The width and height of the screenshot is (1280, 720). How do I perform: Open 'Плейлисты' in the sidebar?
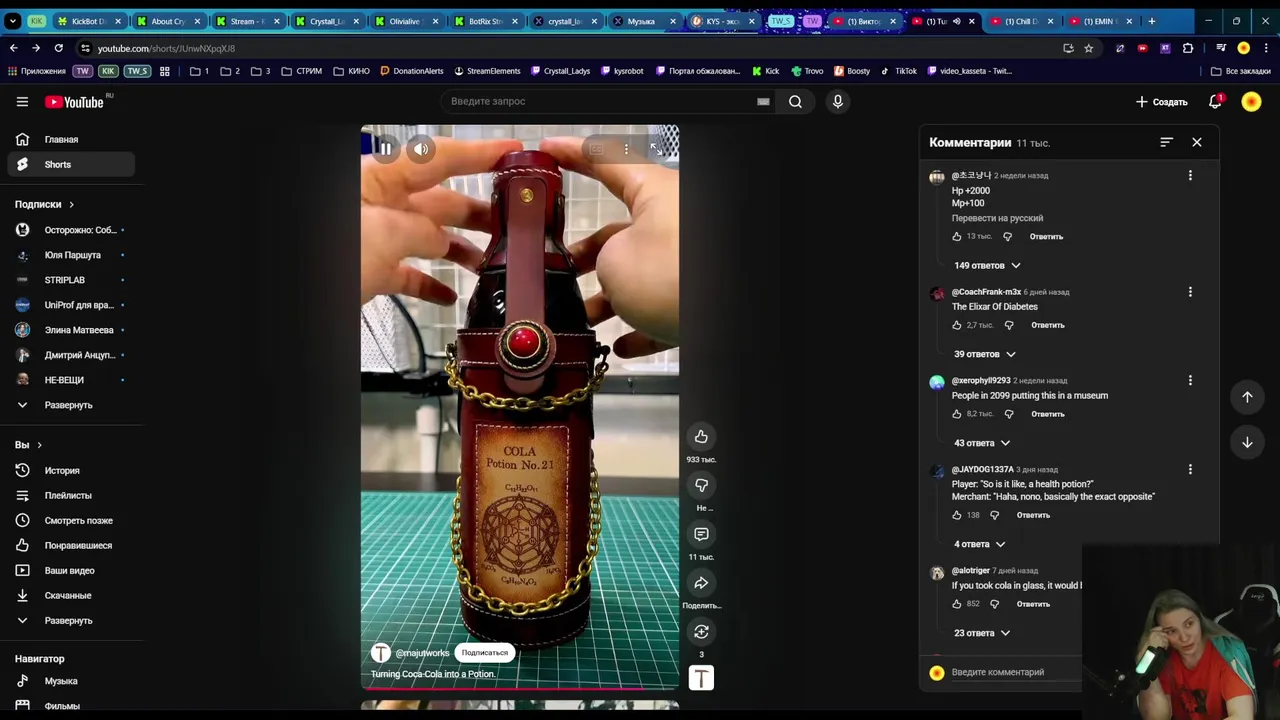tap(70, 495)
